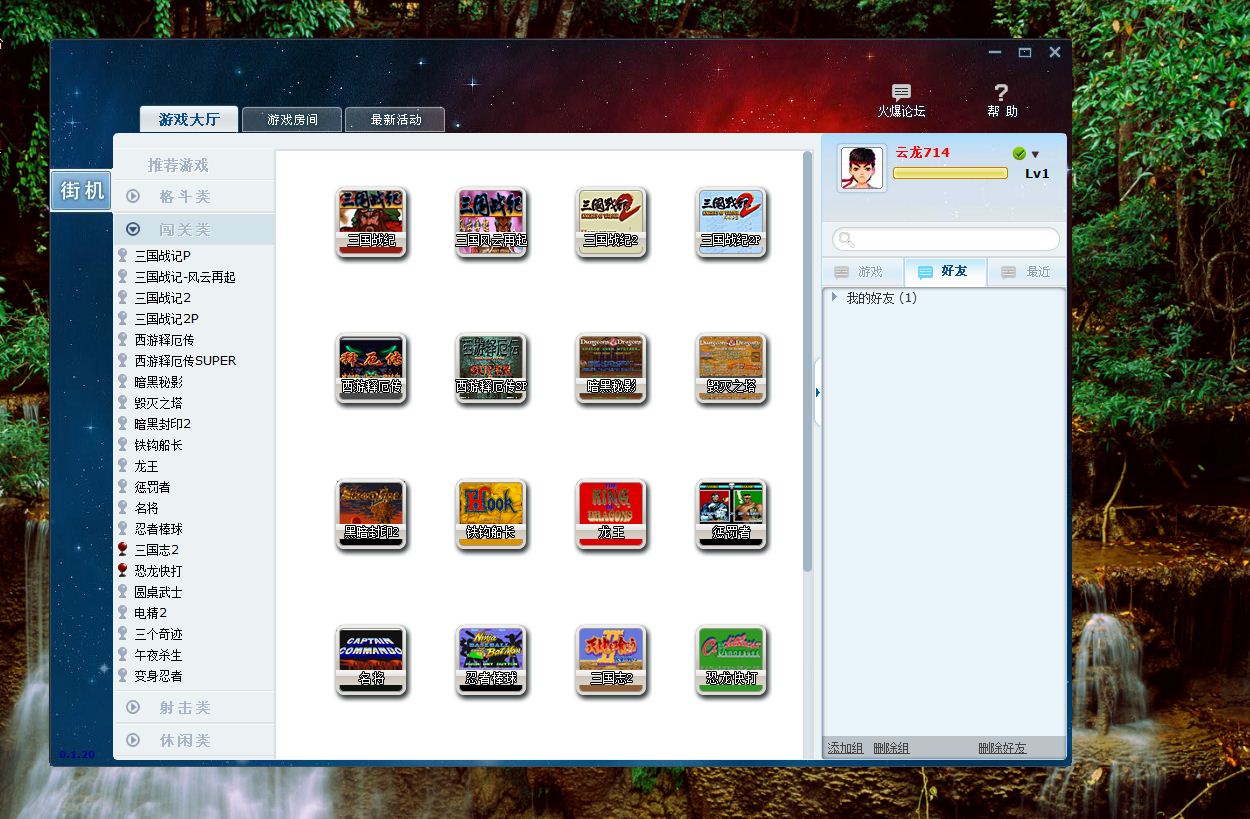This screenshot has width=1250, height=819.
Task: Select 午夜杀生 in the game list
Action: [x=158, y=655]
